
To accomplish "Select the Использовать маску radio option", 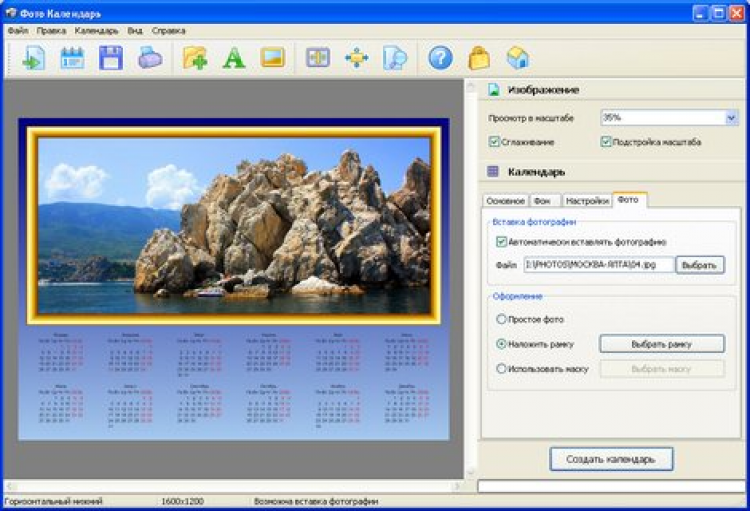I will (x=502, y=368).
